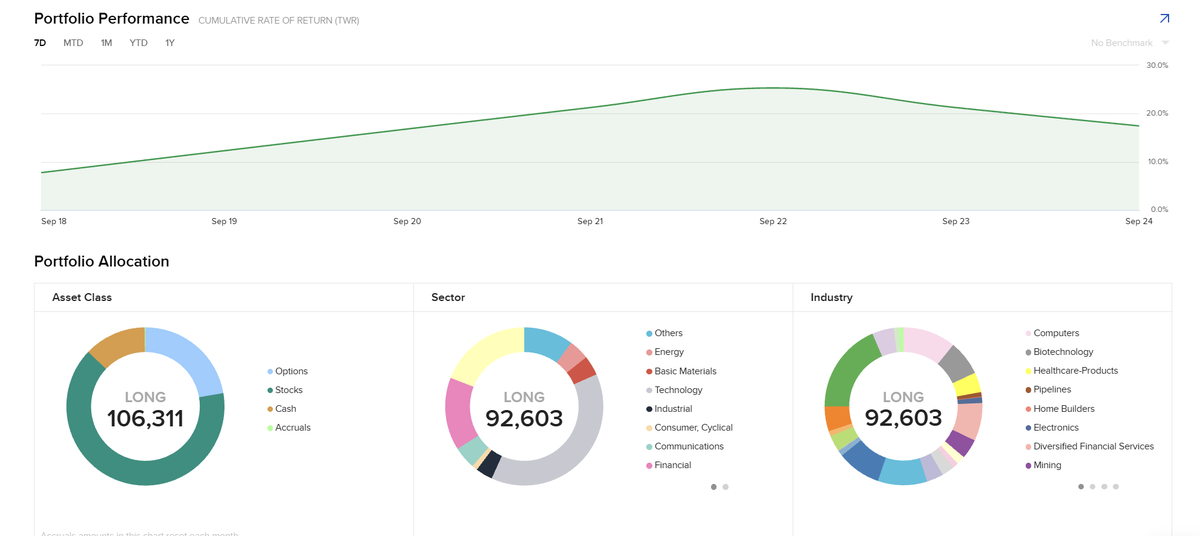Go to third page of Industry legend
This screenshot has width=1200, height=536.
click(1104, 487)
